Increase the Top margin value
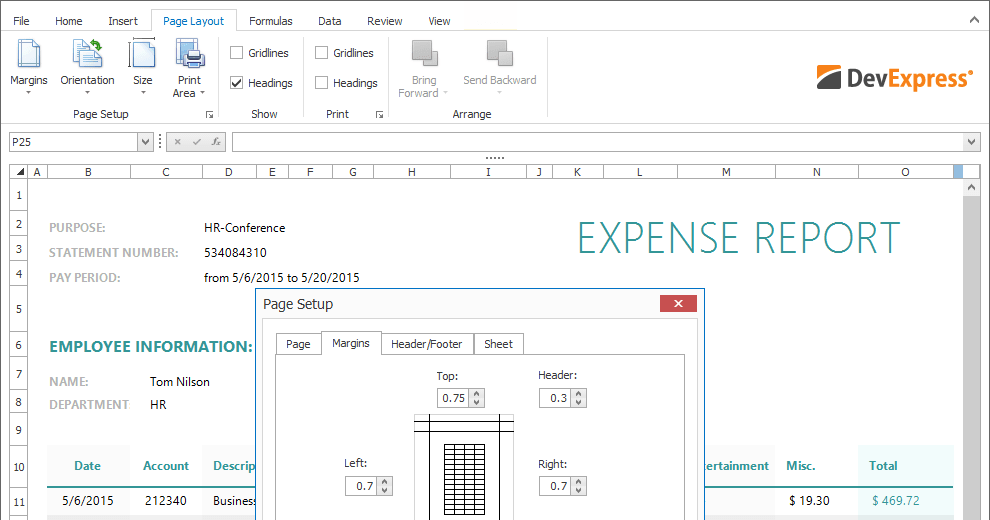 [477, 394]
